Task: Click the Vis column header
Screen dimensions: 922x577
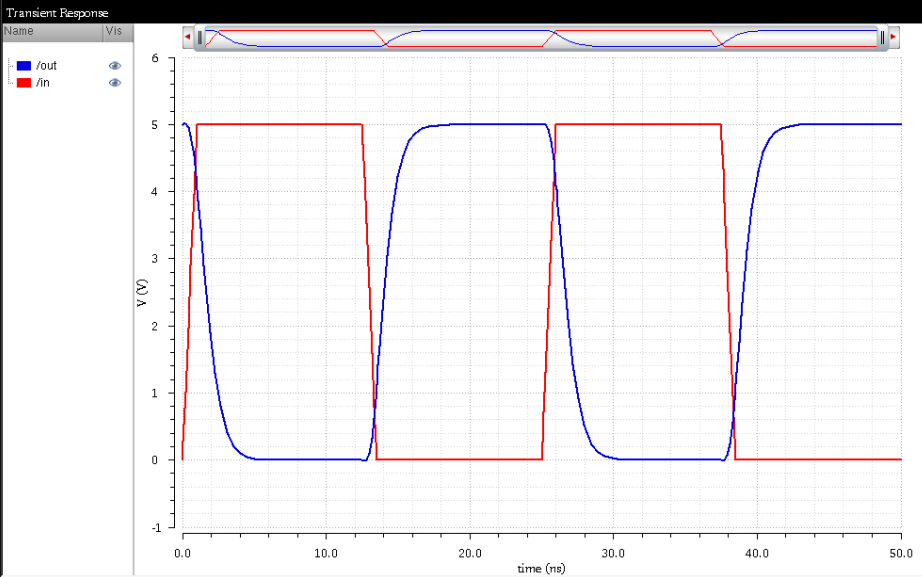Action: coord(115,32)
